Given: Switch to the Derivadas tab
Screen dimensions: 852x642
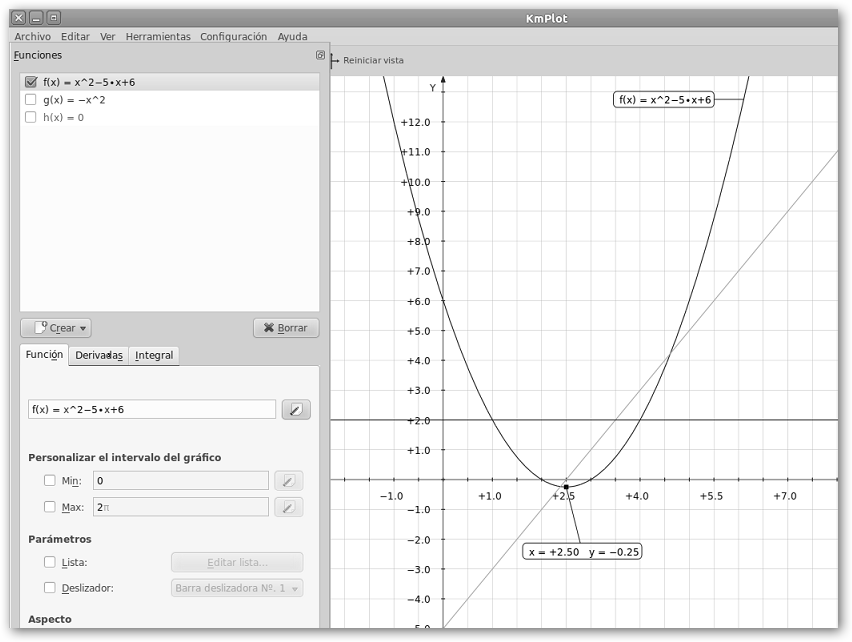Looking at the screenshot, I should click(x=99, y=355).
